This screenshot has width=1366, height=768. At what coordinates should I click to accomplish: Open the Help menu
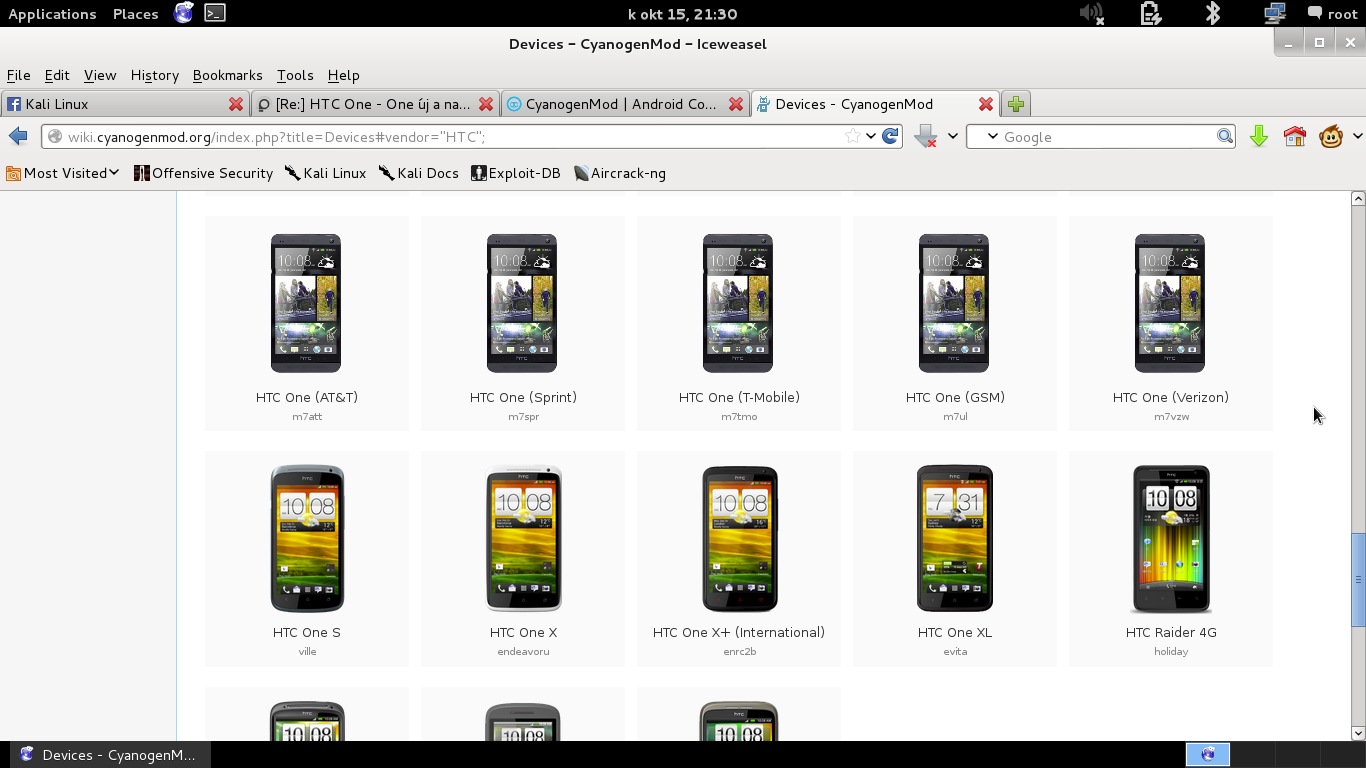point(343,75)
